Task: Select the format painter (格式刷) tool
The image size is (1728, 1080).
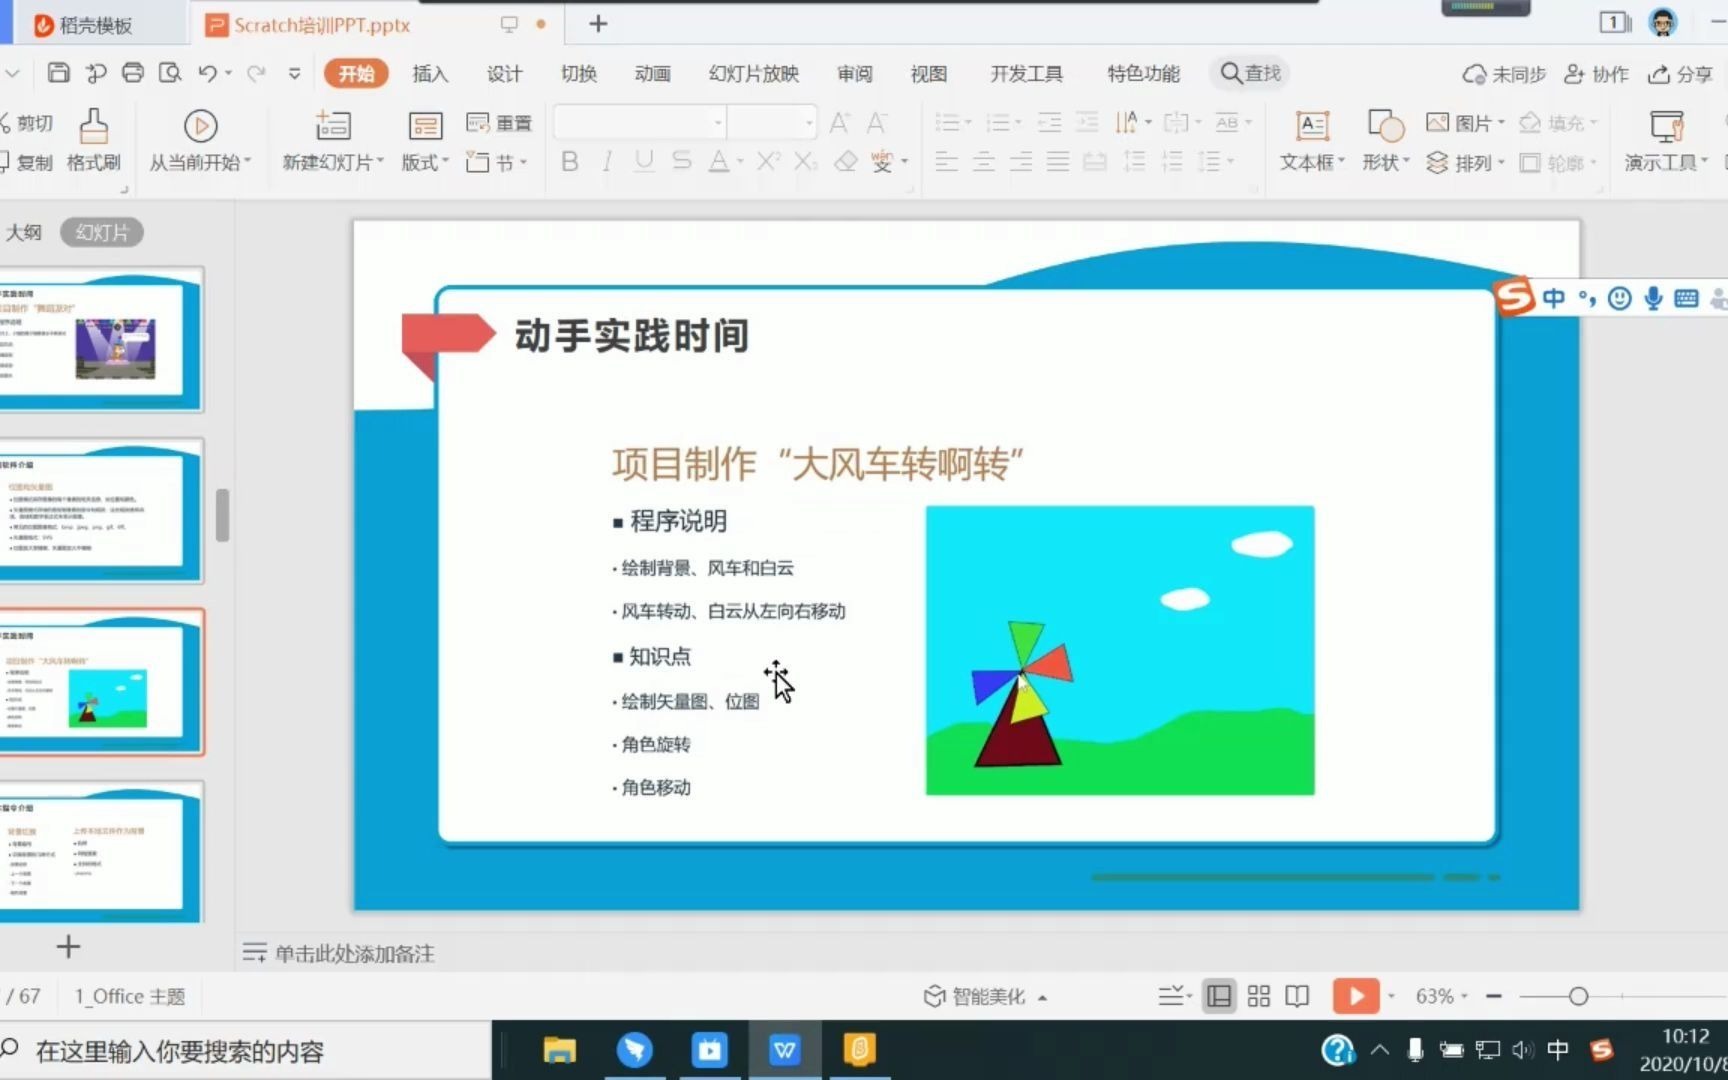Action: [91, 140]
